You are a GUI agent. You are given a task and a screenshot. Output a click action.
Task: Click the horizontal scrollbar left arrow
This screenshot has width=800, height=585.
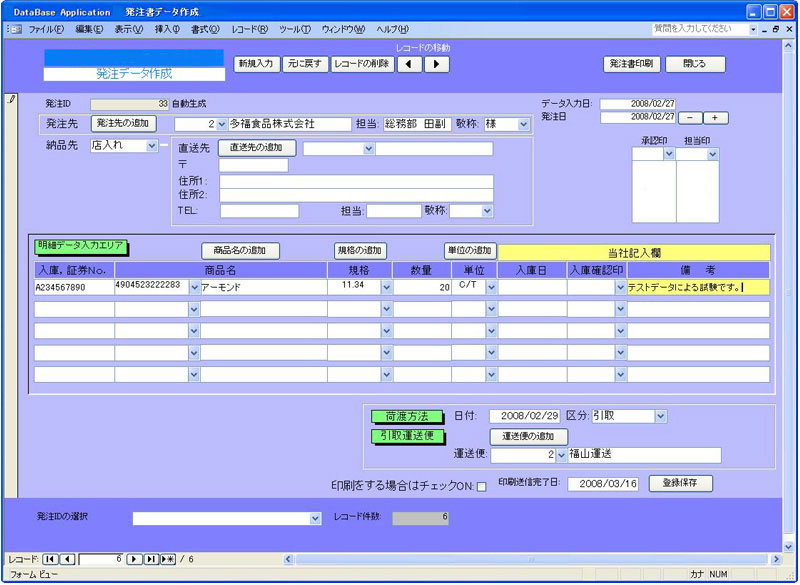pos(288,559)
